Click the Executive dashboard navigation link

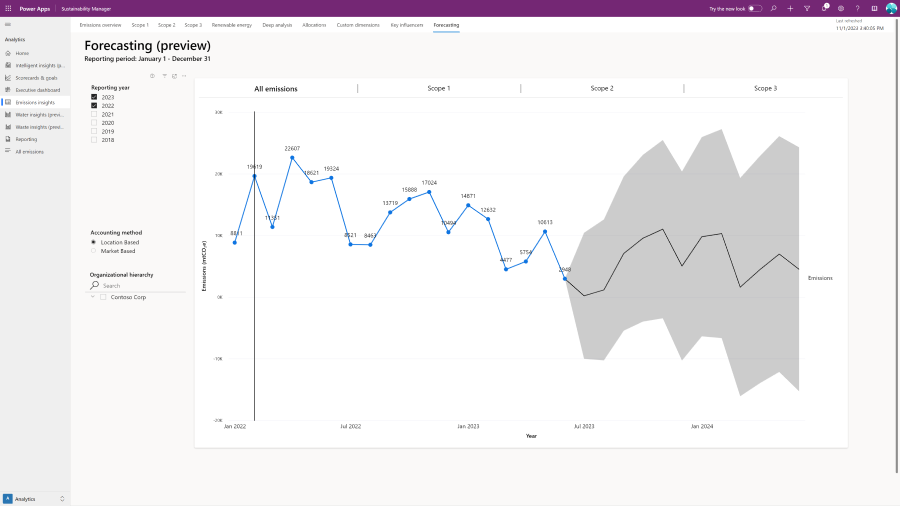click(37, 90)
